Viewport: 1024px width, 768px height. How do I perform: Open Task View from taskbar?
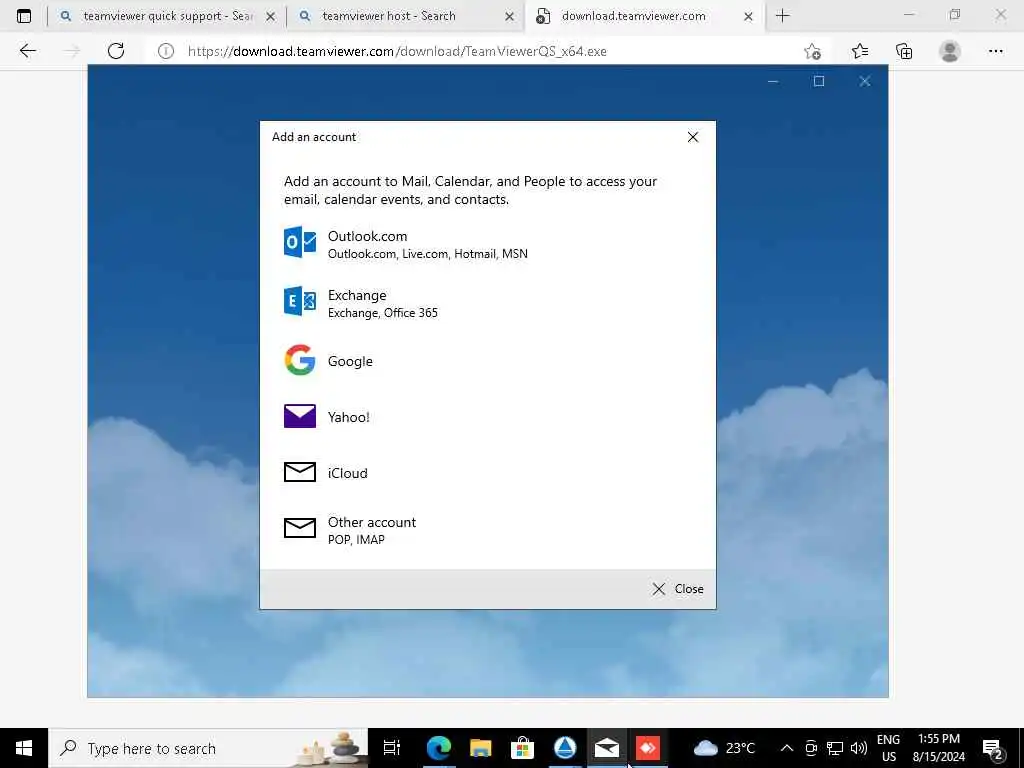[x=392, y=748]
